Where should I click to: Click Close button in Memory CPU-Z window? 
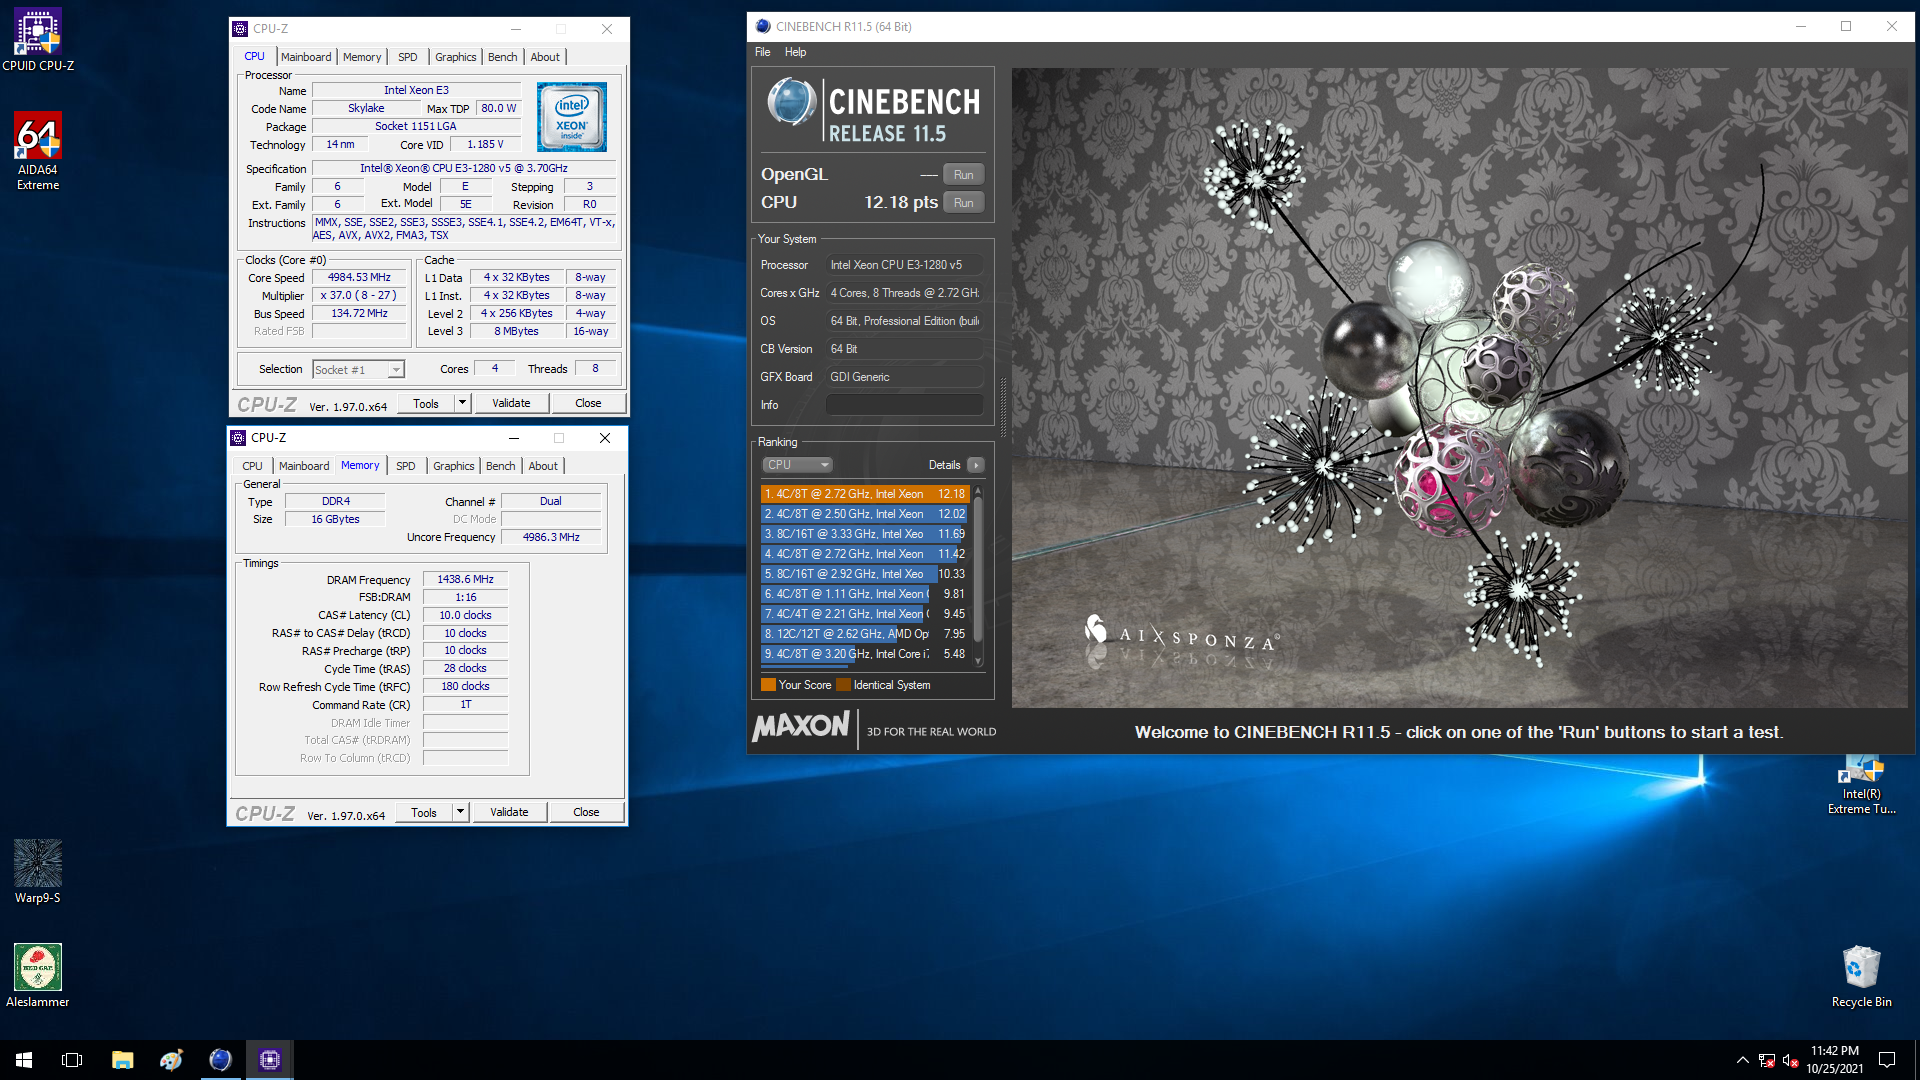586,812
